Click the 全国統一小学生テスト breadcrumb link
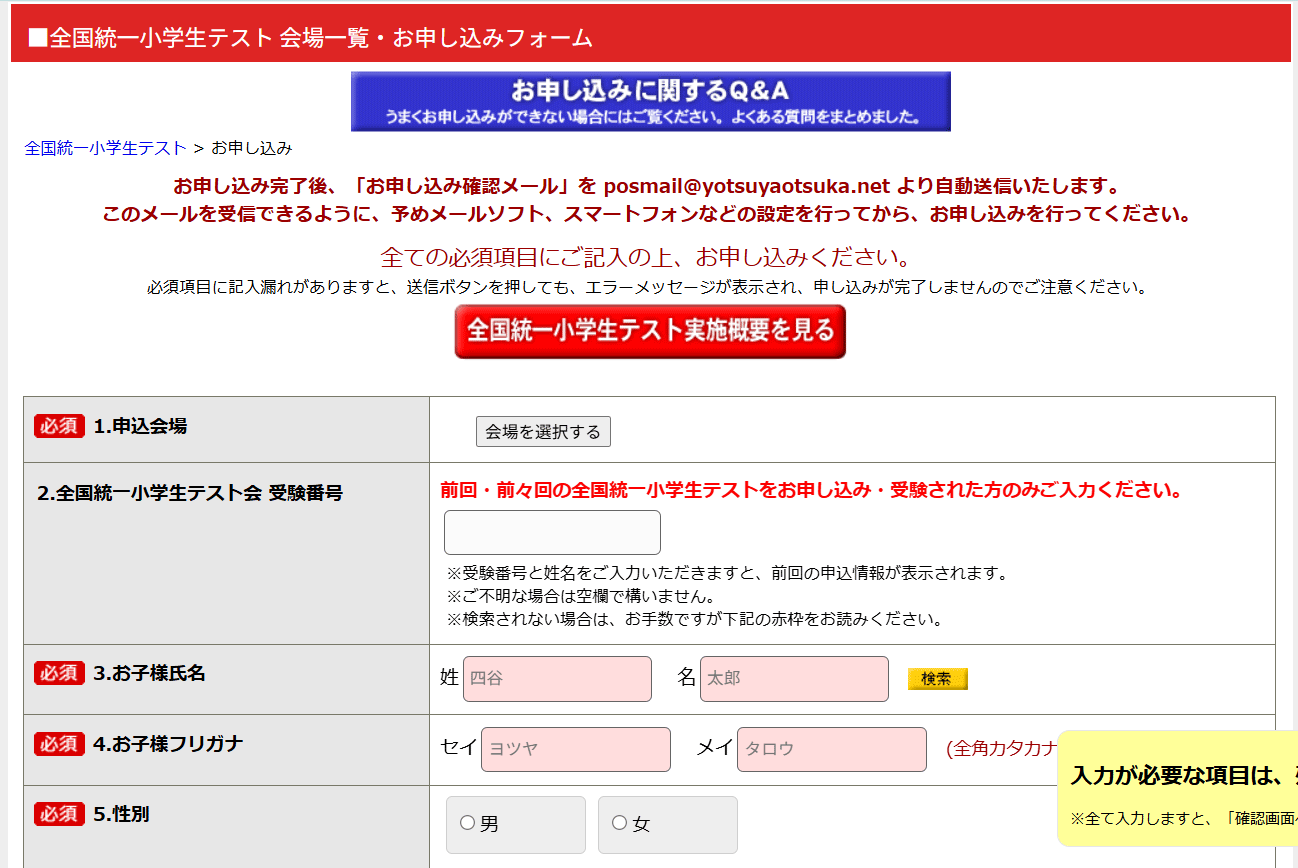 click(x=105, y=148)
